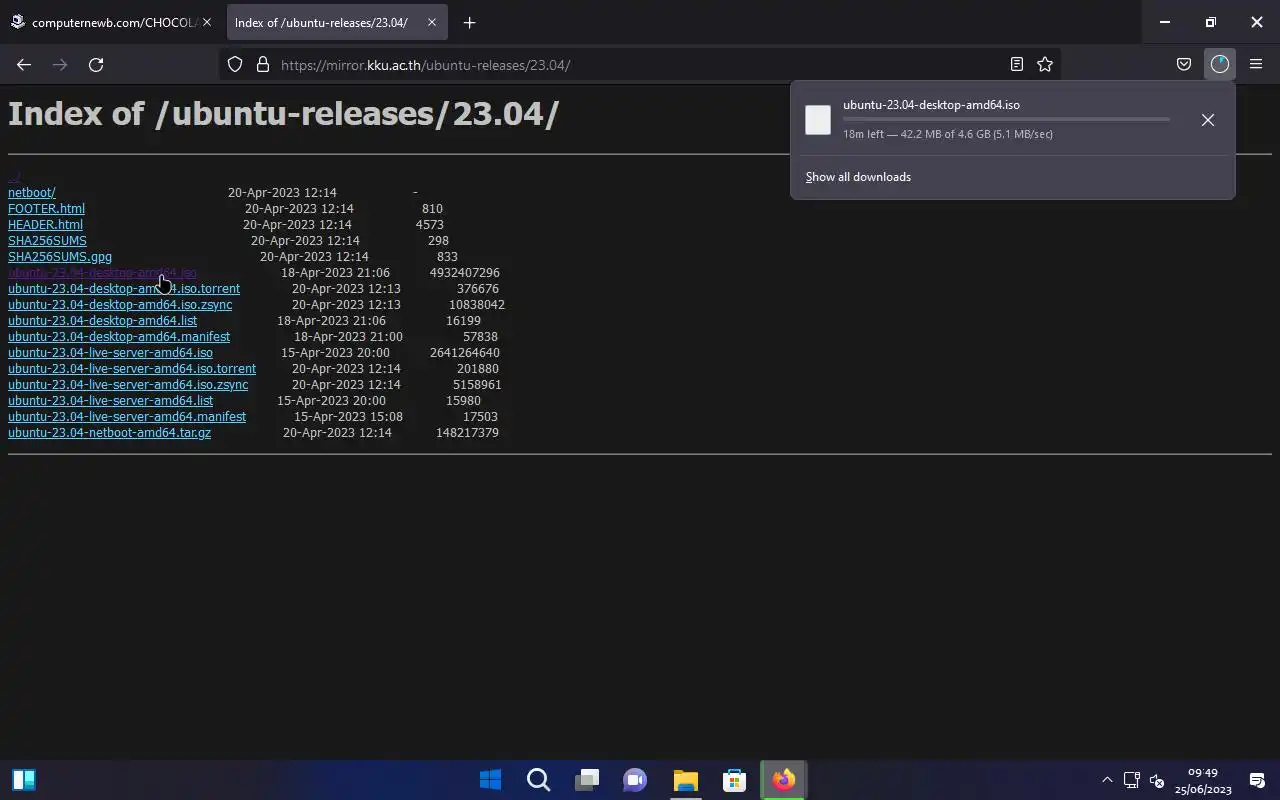Screen dimensions: 1280x800
Task: Expand hidden system tray icons chevron
Action: coord(1107,780)
